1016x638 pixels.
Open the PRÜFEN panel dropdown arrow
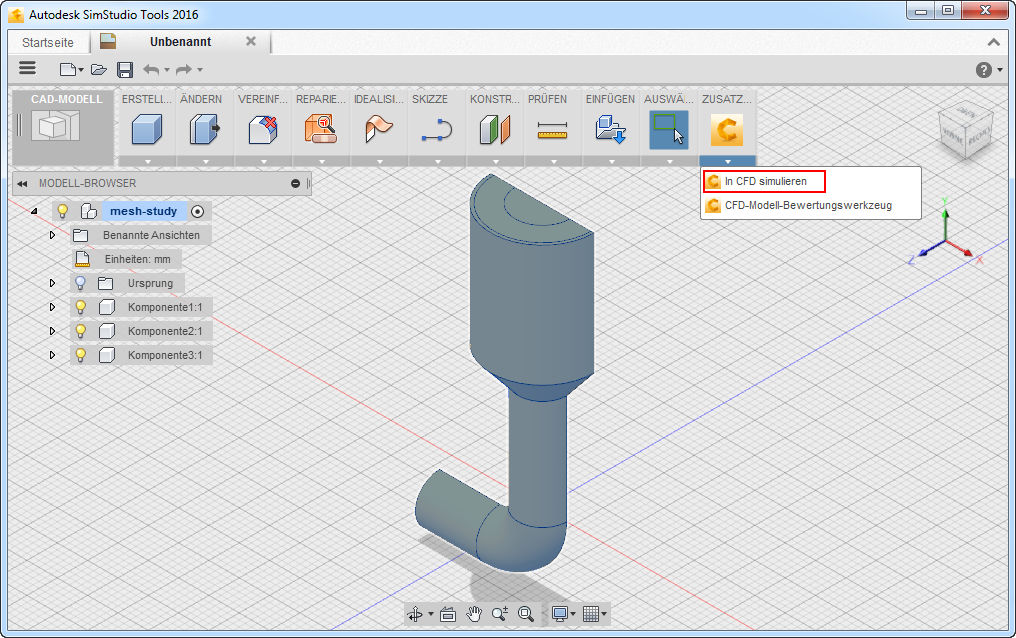tap(553, 161)
